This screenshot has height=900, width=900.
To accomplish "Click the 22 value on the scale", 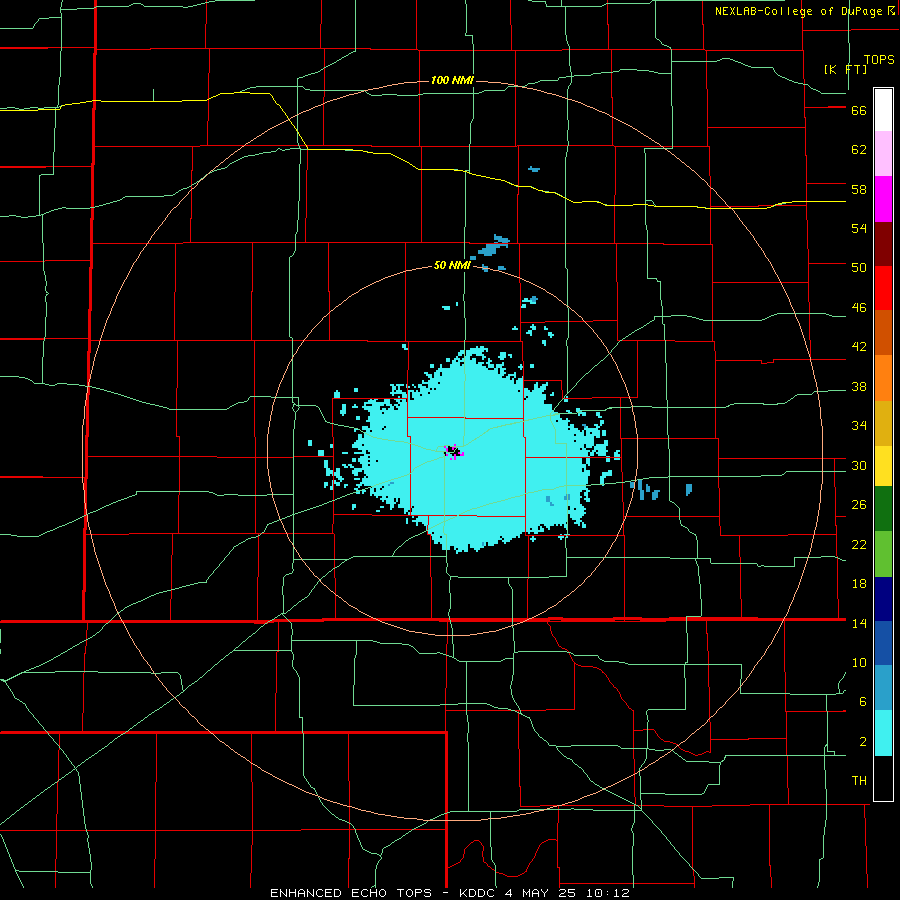I will 859,544.
